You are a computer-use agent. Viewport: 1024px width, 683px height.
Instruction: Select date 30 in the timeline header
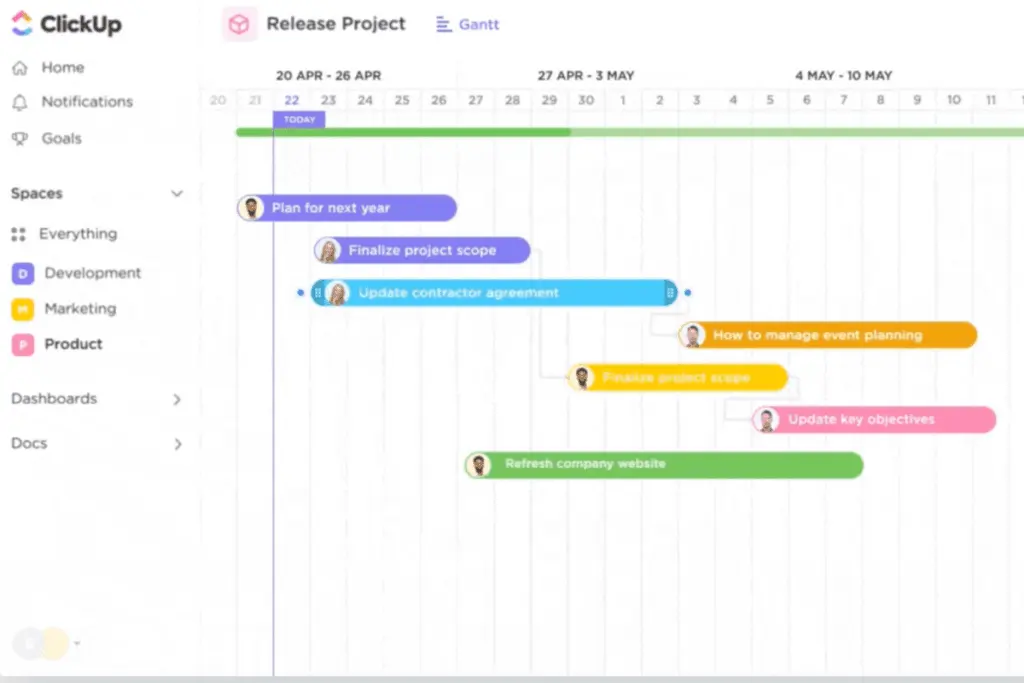tap(586, 100)
